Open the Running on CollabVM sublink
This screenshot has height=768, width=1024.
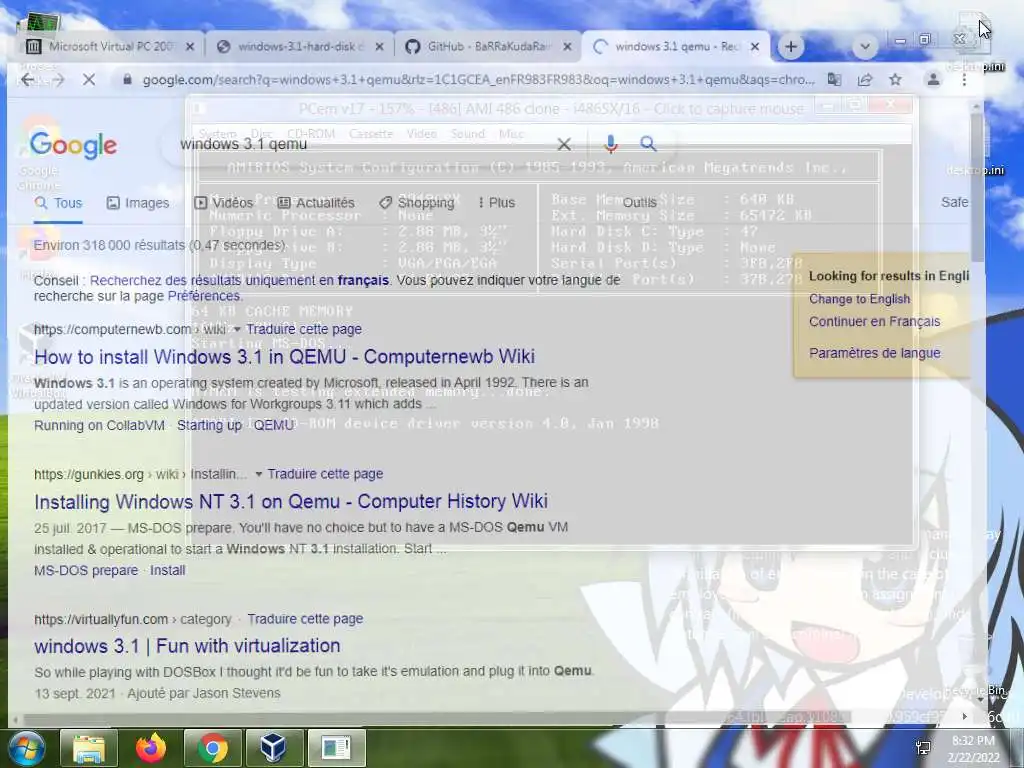point(99,425)
